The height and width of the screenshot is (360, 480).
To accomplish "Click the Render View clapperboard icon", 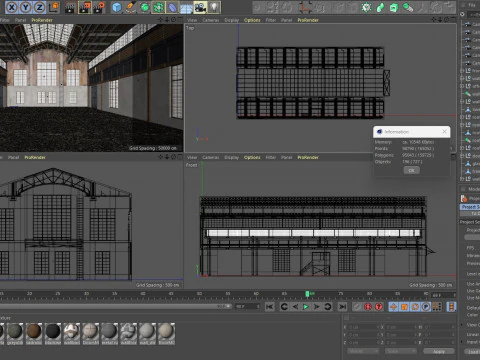I will pyautogui.click(x=70, y=7).
